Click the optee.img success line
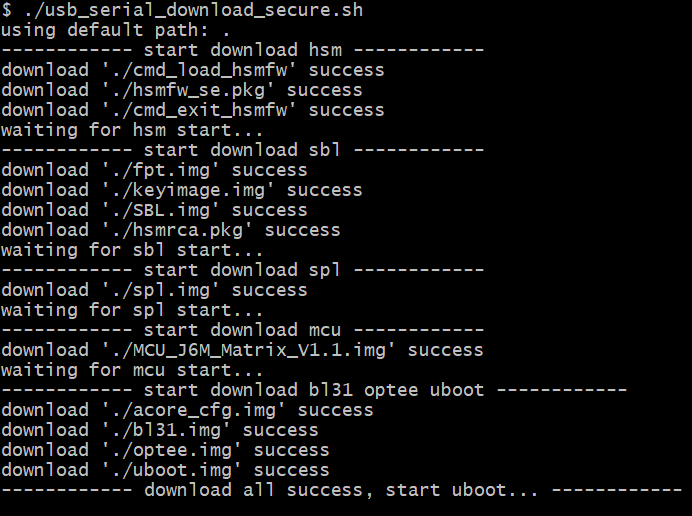 (165, 450)
